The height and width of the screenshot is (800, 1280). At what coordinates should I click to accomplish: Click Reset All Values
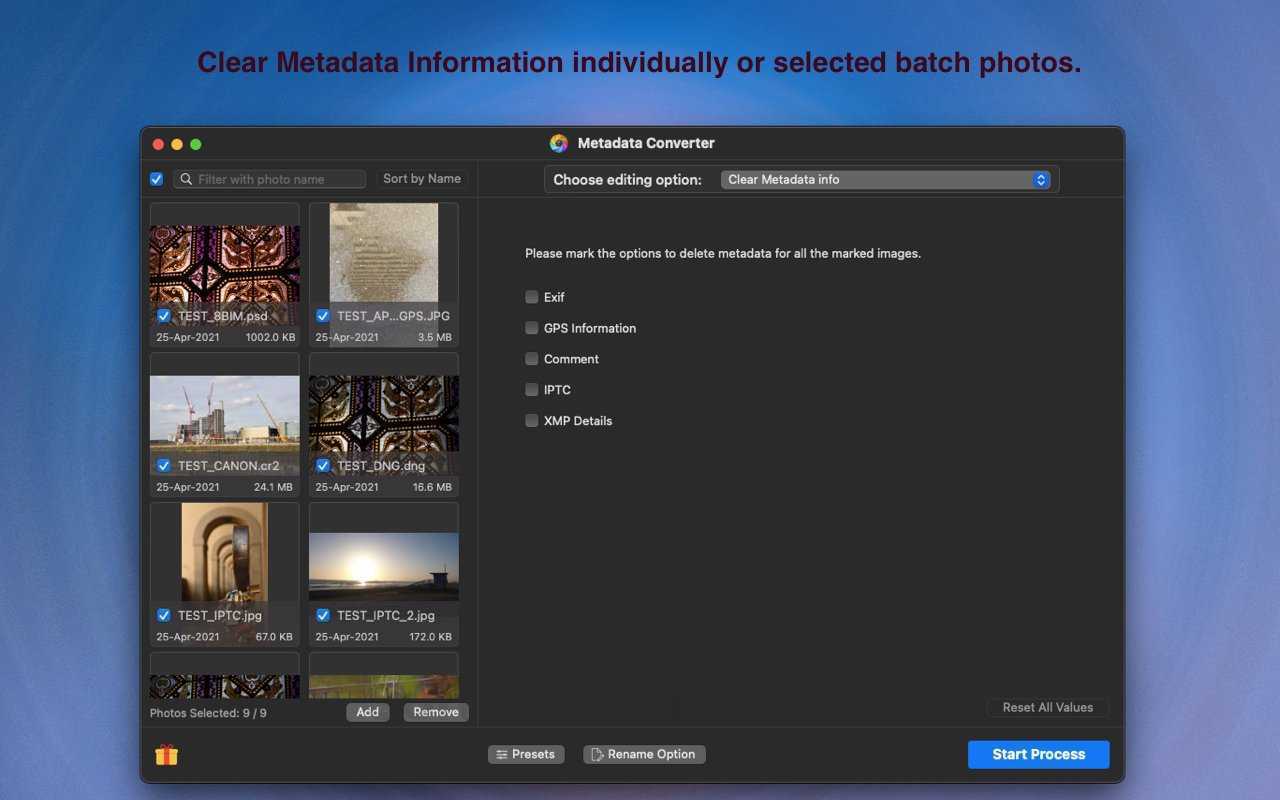[1047, 707]
